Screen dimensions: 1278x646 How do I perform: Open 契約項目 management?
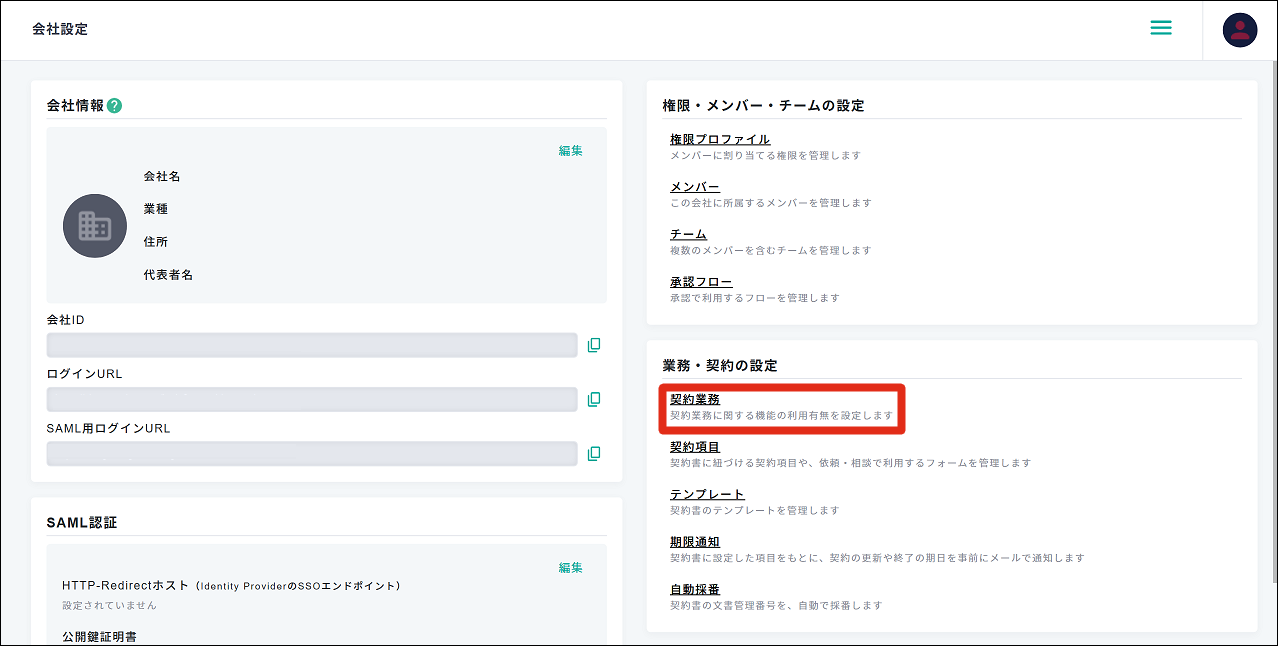(x=694, y=447)
